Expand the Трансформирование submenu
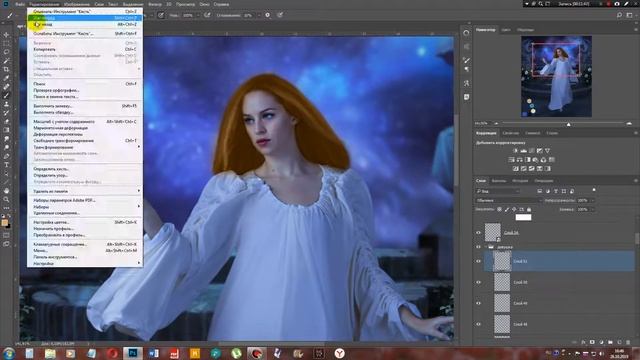The image size is (640, 360). [x=85, y=147]
